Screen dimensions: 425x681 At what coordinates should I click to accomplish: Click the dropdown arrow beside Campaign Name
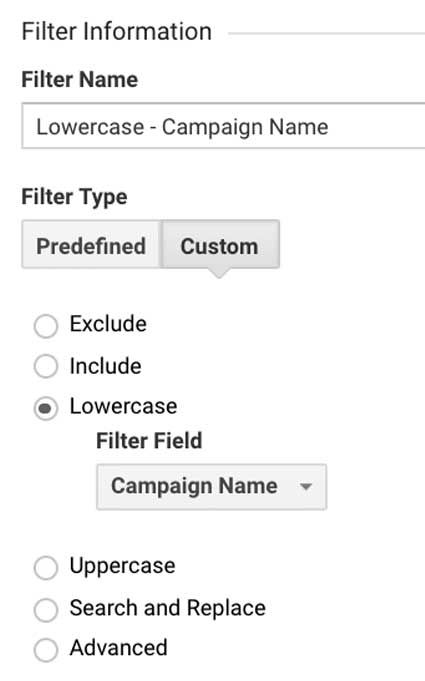pos(306,486)
